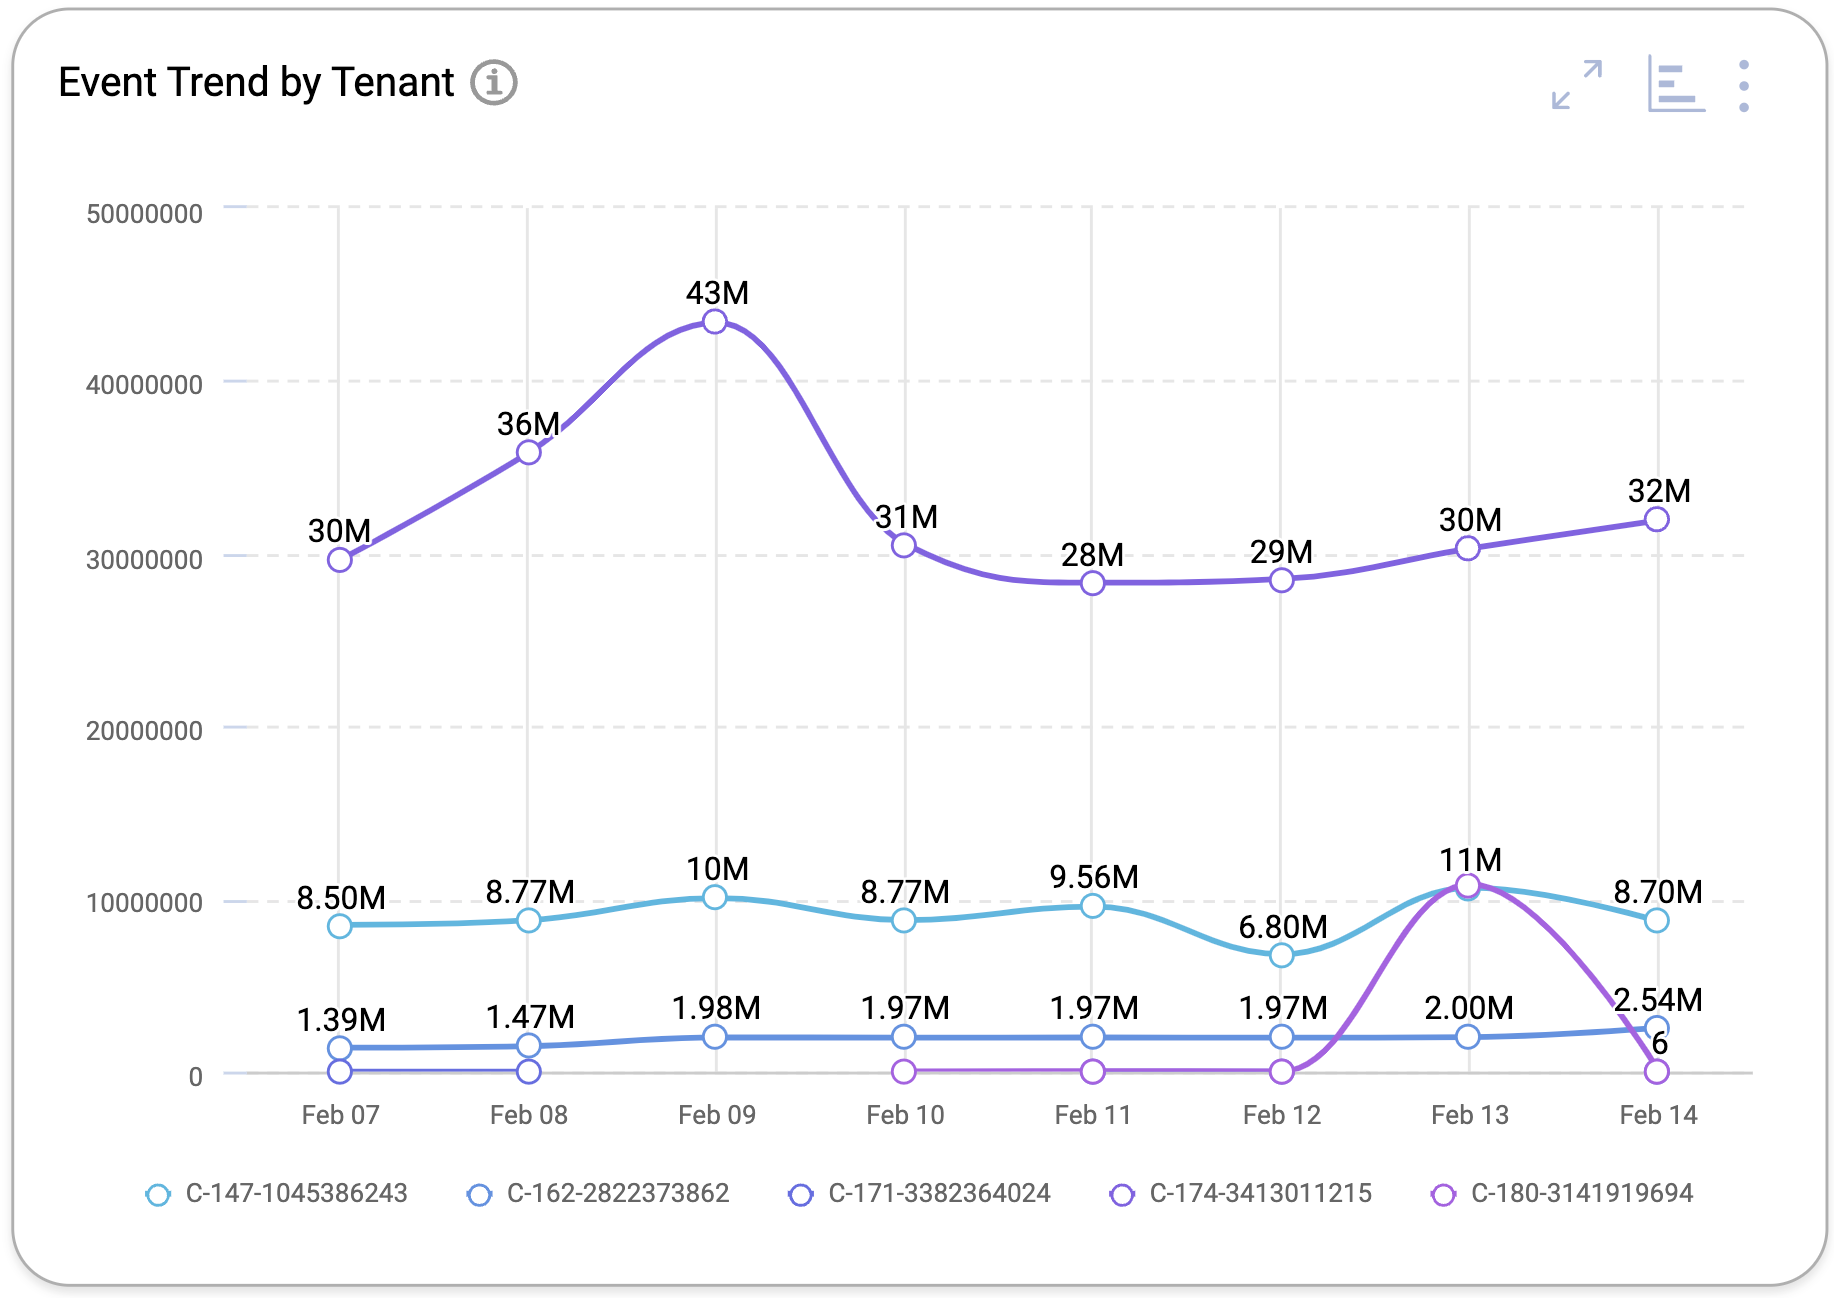Click the 50000000 y-axis label
This screenshot has height=1298, width=1834.
pyautogui.click(x=145, y=214)
